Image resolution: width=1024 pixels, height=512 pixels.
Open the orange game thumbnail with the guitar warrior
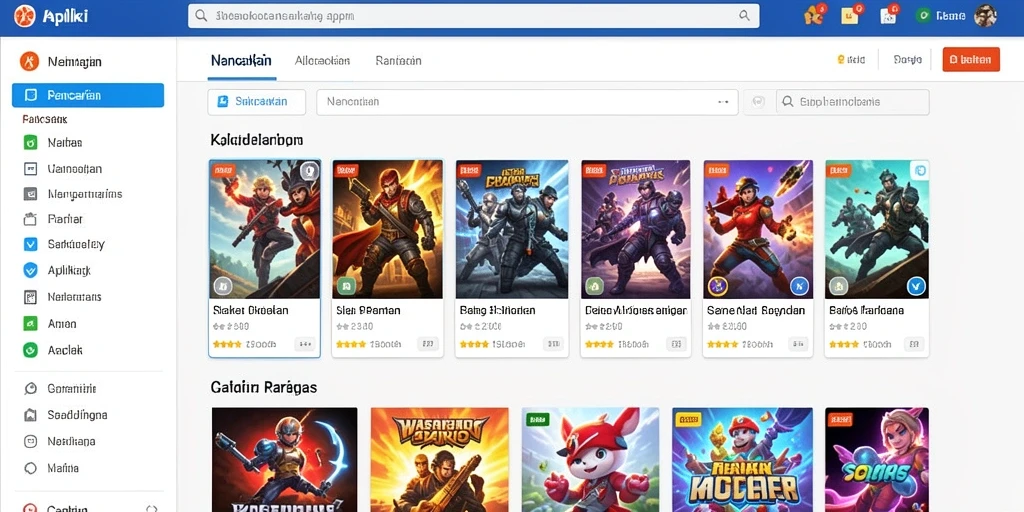(440, 460)
